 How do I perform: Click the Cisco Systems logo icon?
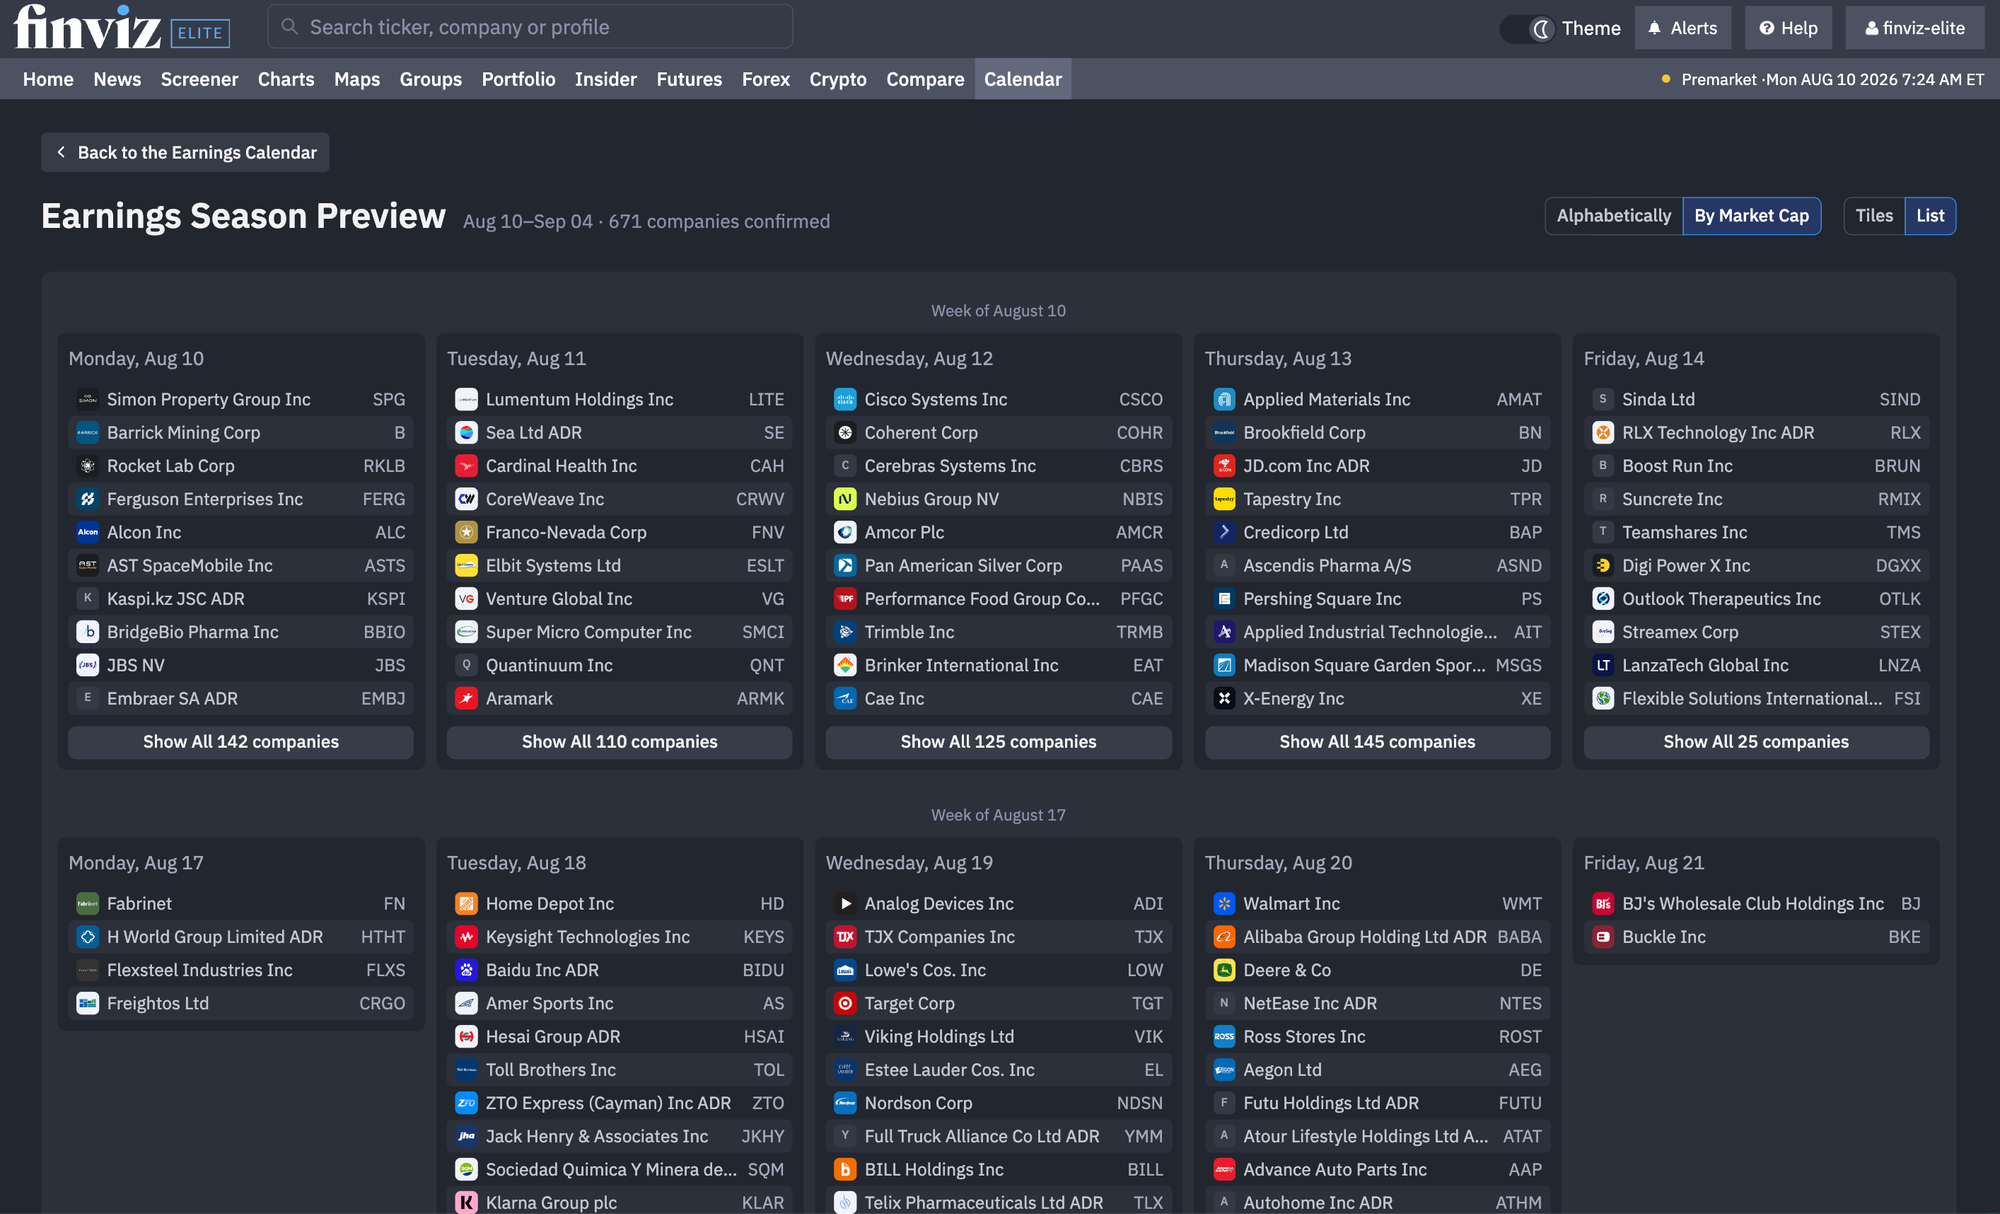(x=845, y=400)
